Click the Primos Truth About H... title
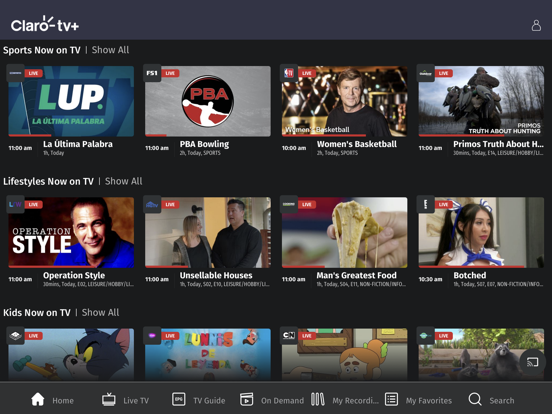552x414 pixels. pos(498,144)
